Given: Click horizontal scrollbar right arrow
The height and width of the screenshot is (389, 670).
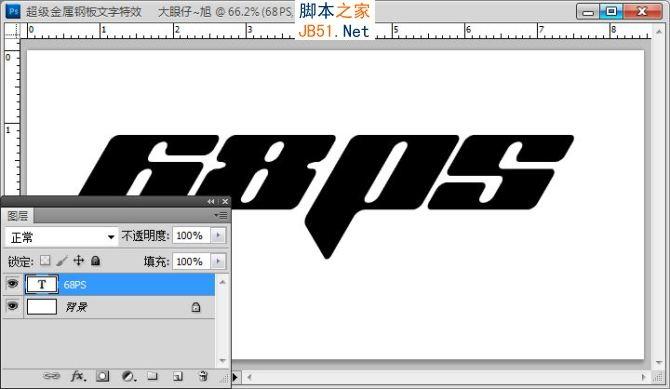Looking at the screenshot, I should click(x=644, y=377).
